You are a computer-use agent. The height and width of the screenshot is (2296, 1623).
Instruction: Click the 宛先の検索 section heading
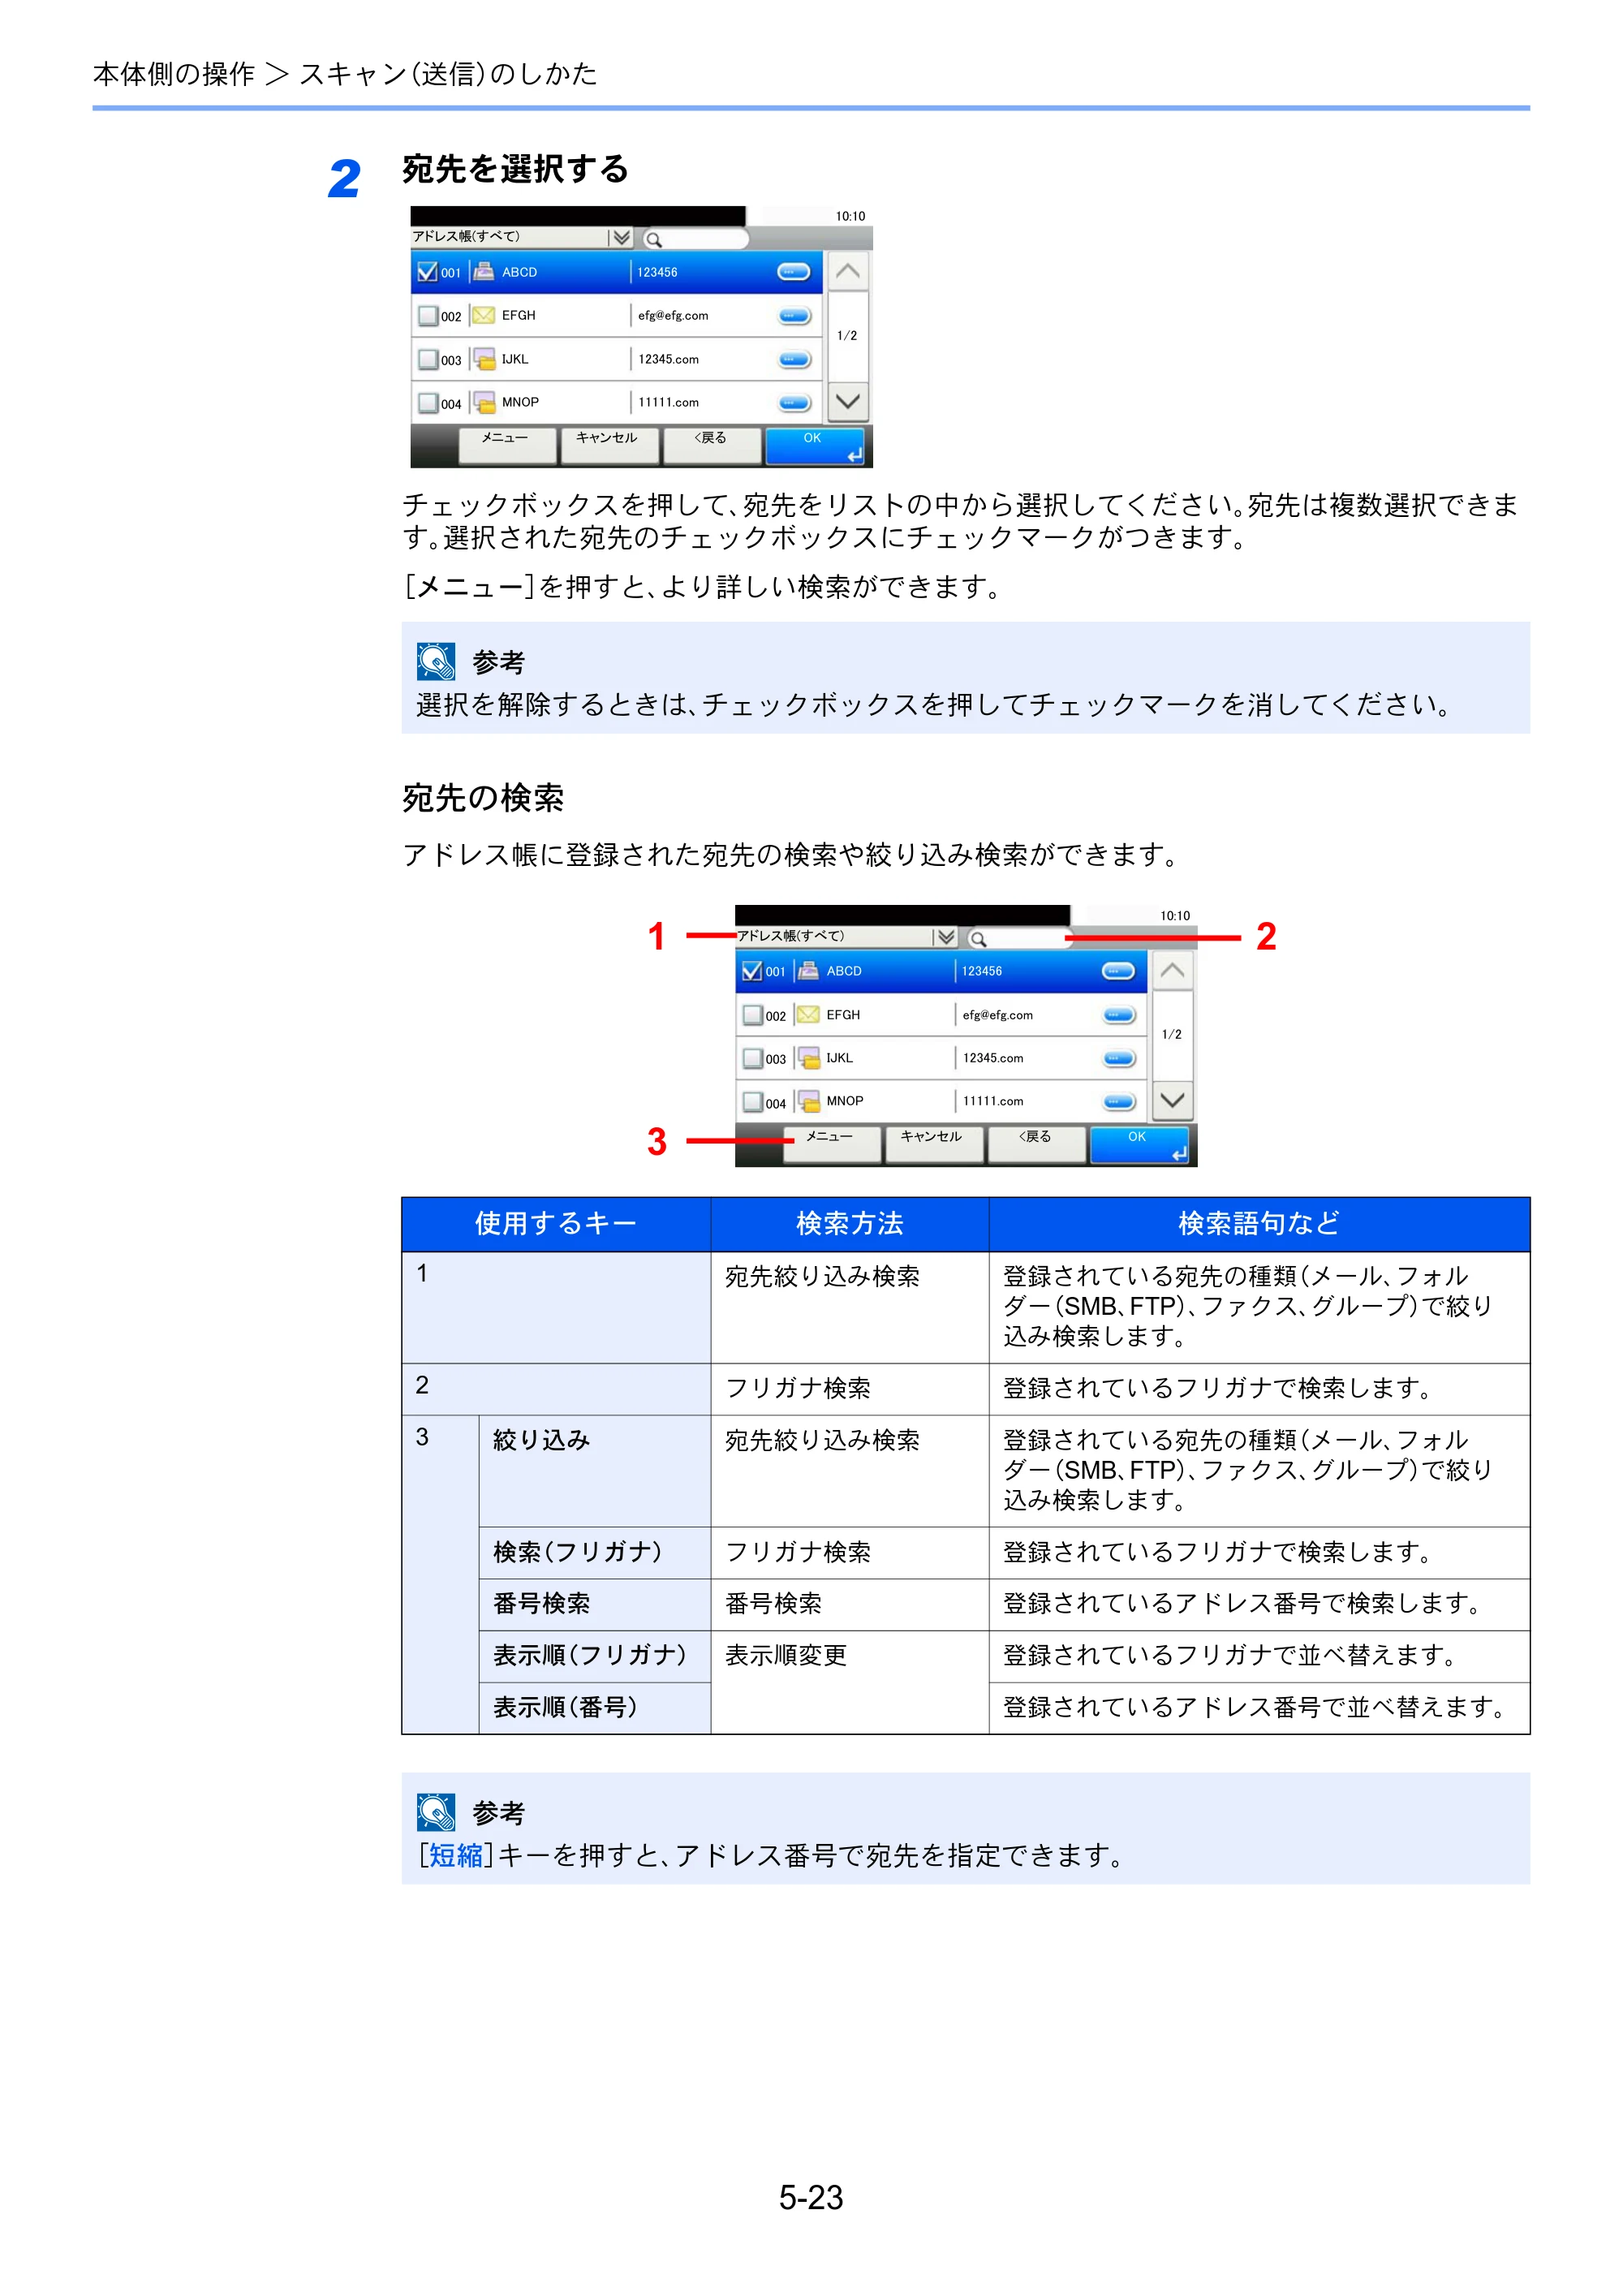point(483,799)
